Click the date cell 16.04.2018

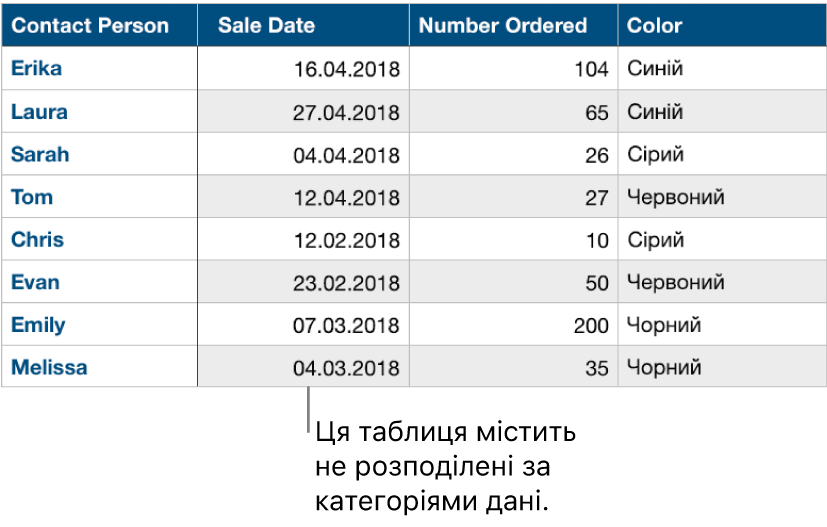[346, 70]
